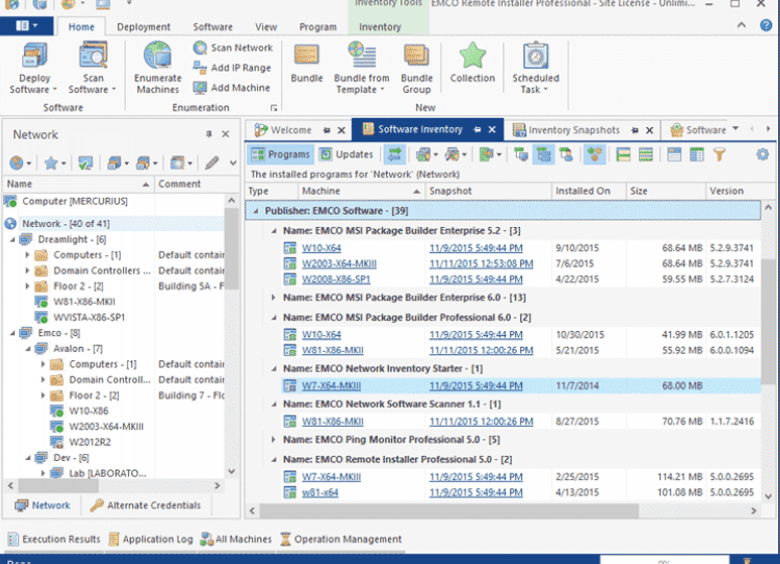Viewport: 780px width, 564px height.
Task: Open the w81-x64 machine link
Action: [x=320, y=492]
